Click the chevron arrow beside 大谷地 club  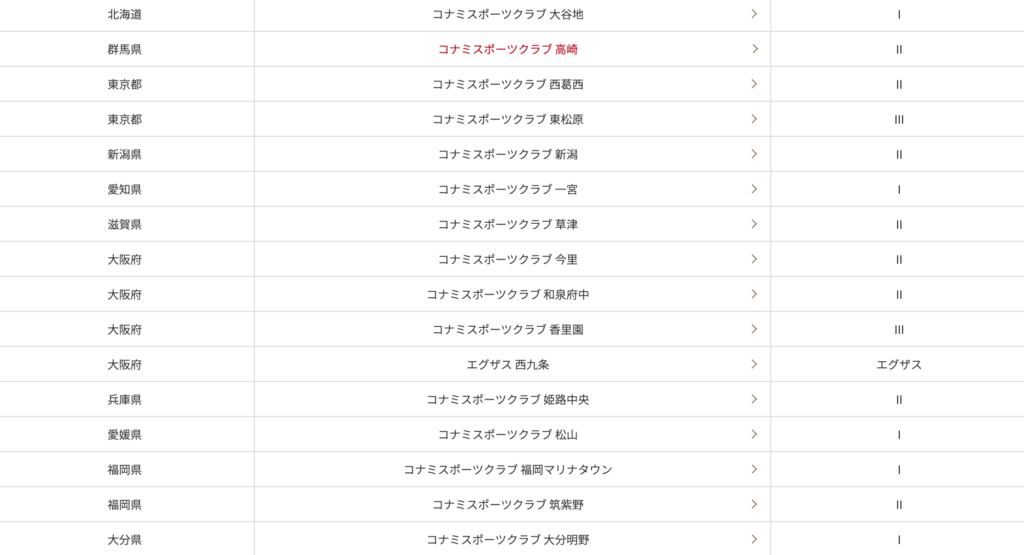coord(754,14)
